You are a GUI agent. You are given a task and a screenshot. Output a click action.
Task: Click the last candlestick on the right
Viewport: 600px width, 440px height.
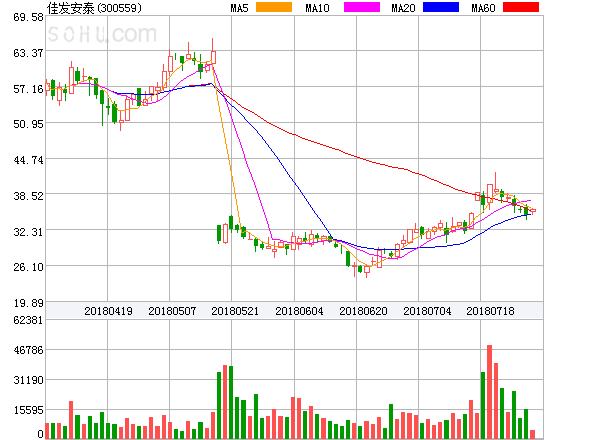click(x=533, y=210)
